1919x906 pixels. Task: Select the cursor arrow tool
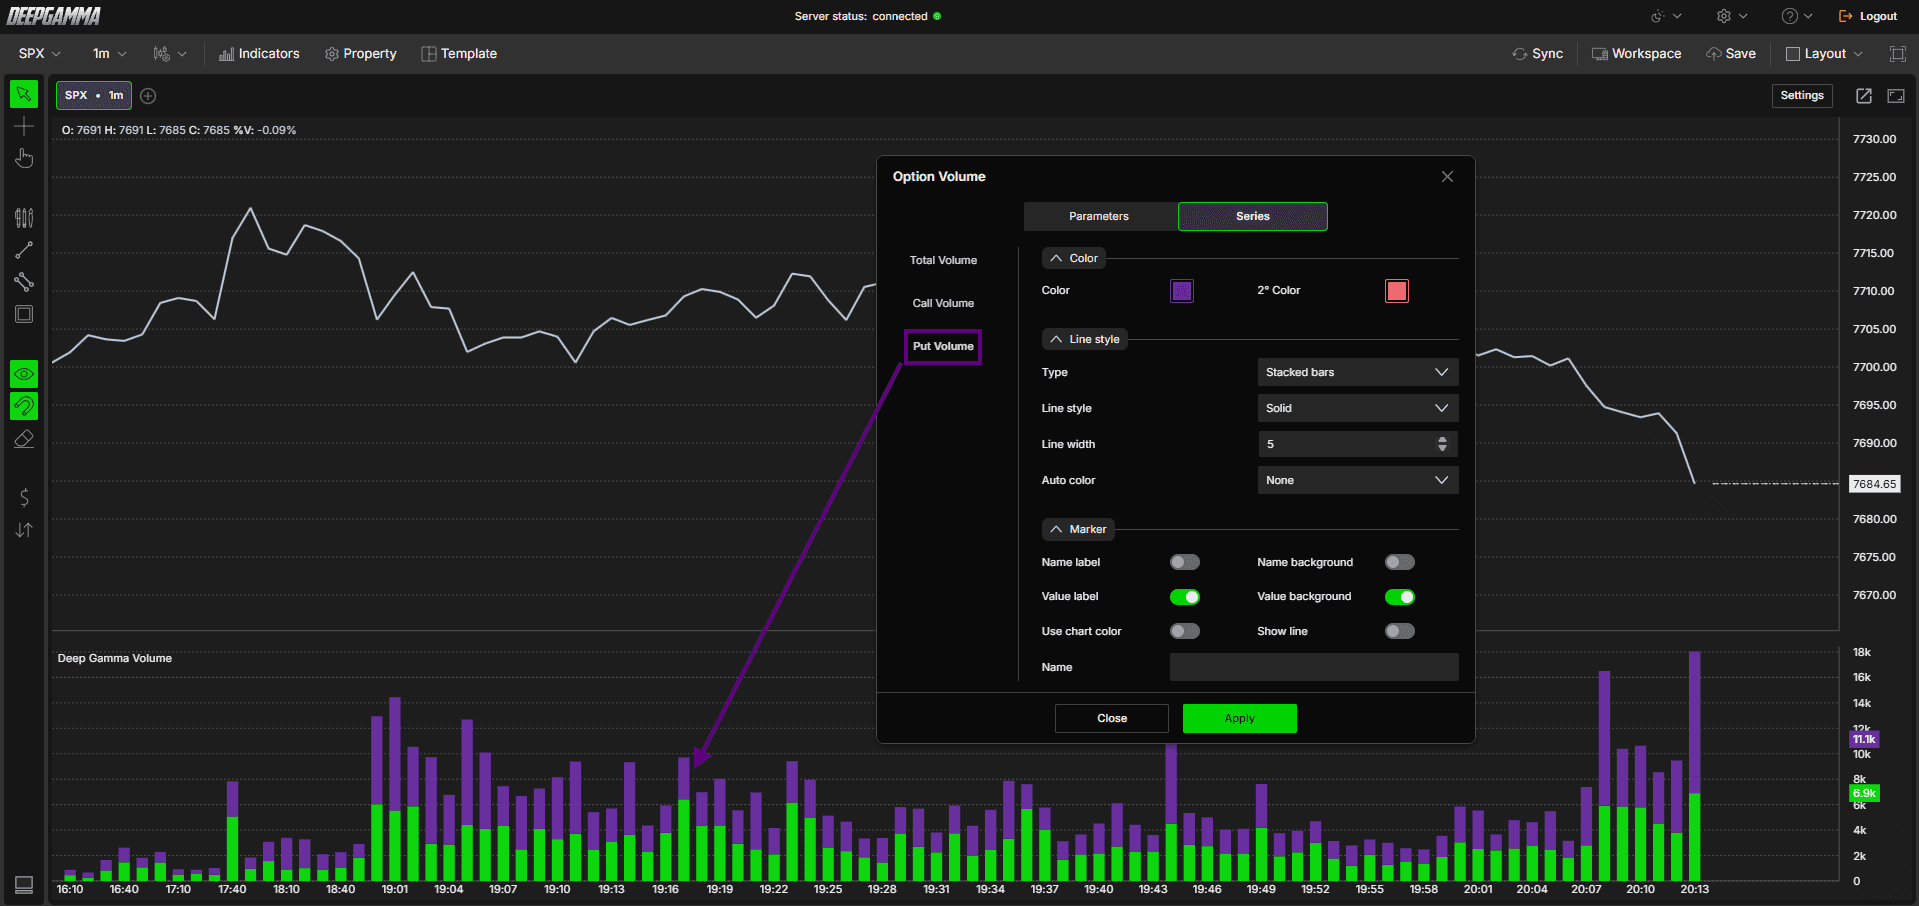coord(24,94)
